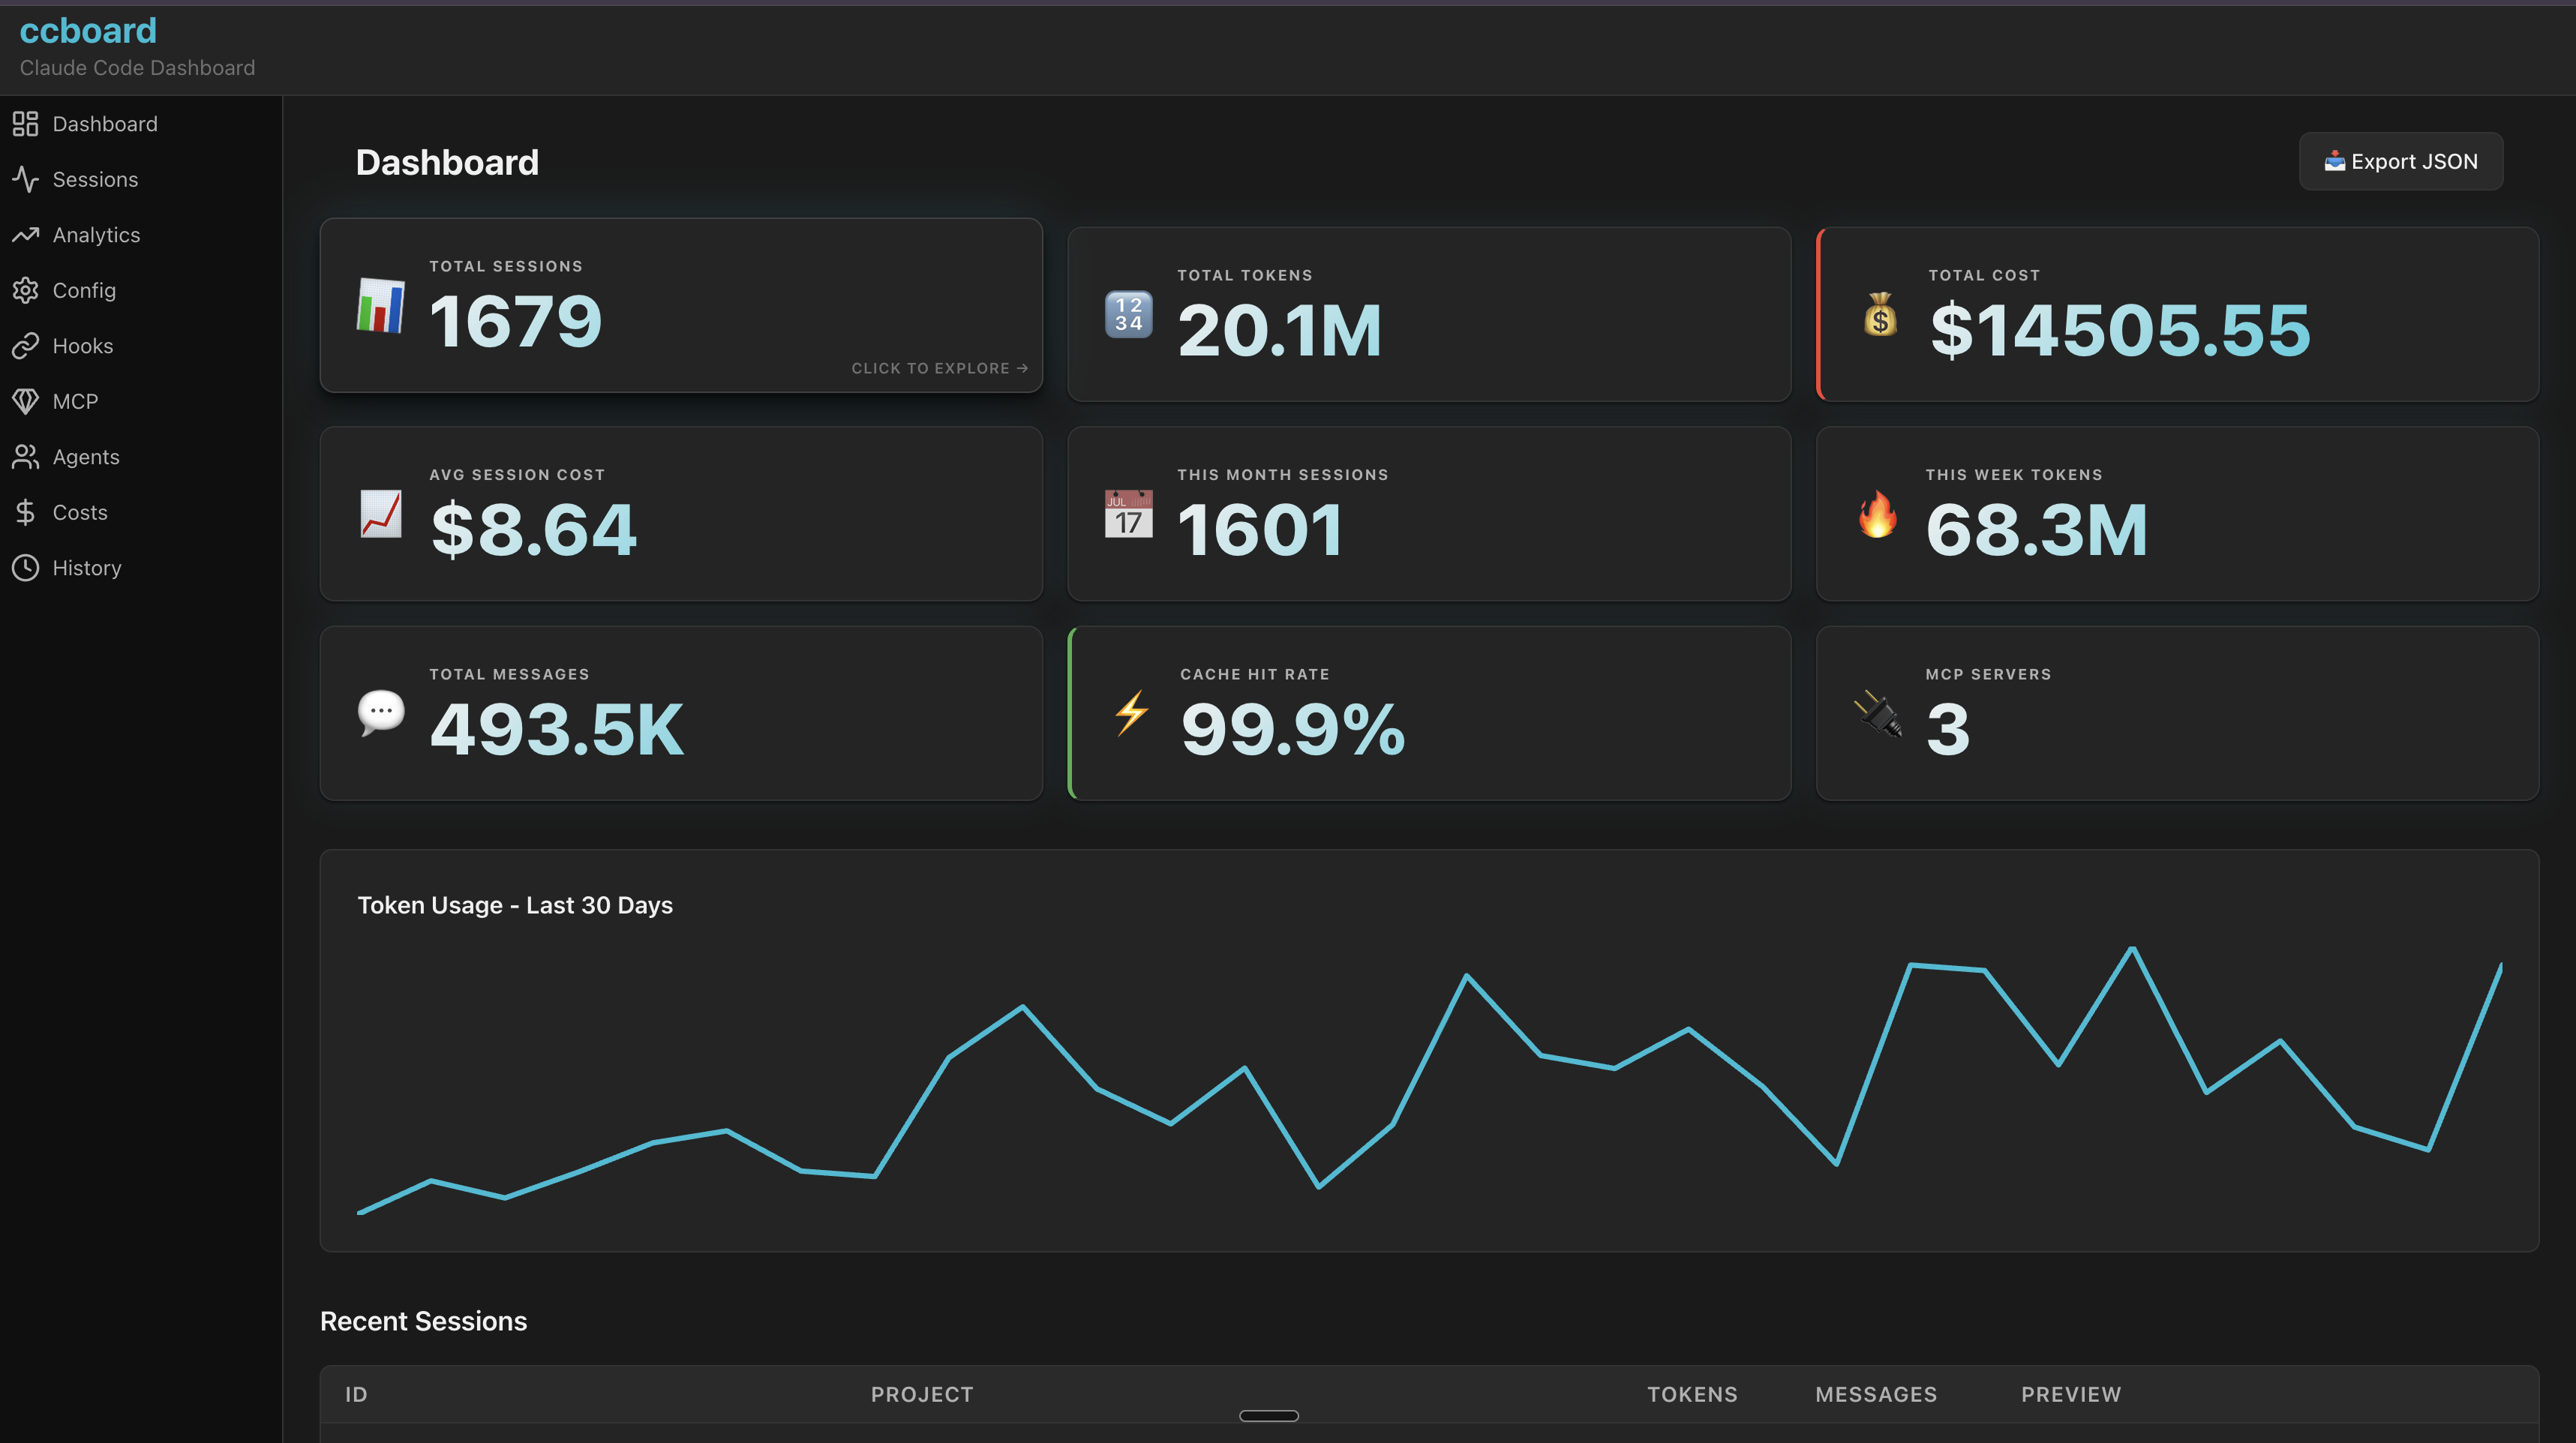Viewport: 2576px width, 1443px height.
Task: Select the Costs dollar icon
Action: [26, 512]
